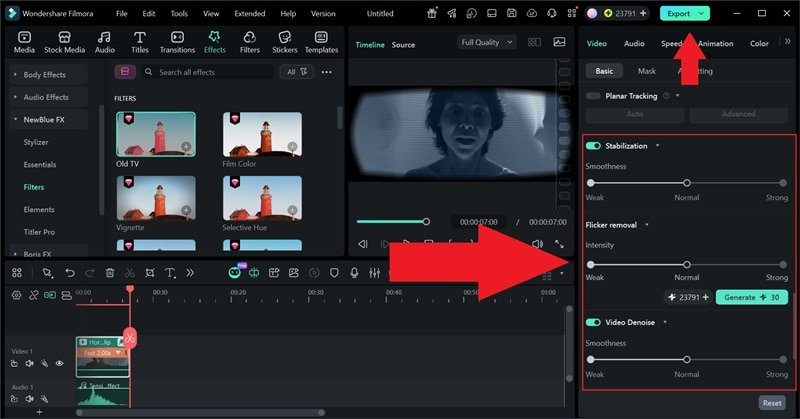Click the save project icon
The width and height of the screenshot is (800, 419).
pos(511,13)
